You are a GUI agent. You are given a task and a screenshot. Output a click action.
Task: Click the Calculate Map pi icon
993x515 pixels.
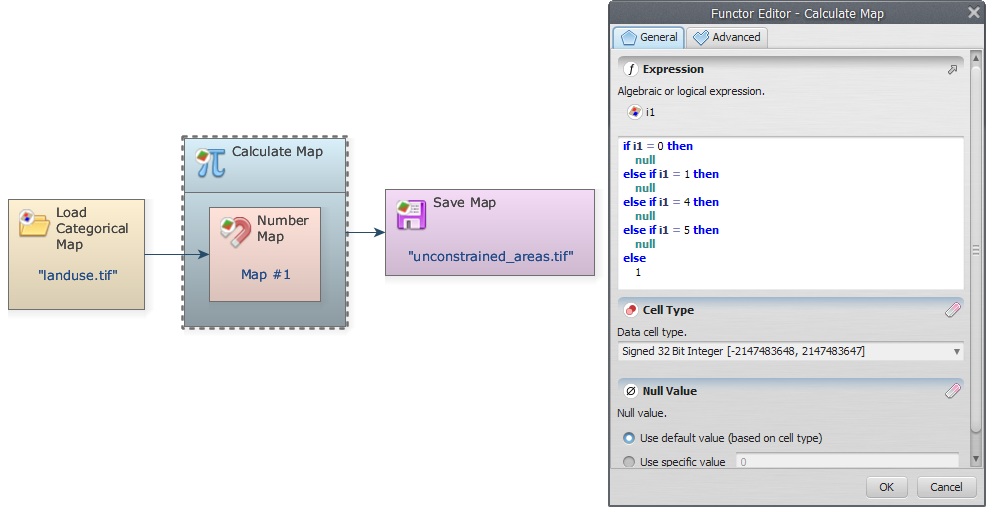210,162
